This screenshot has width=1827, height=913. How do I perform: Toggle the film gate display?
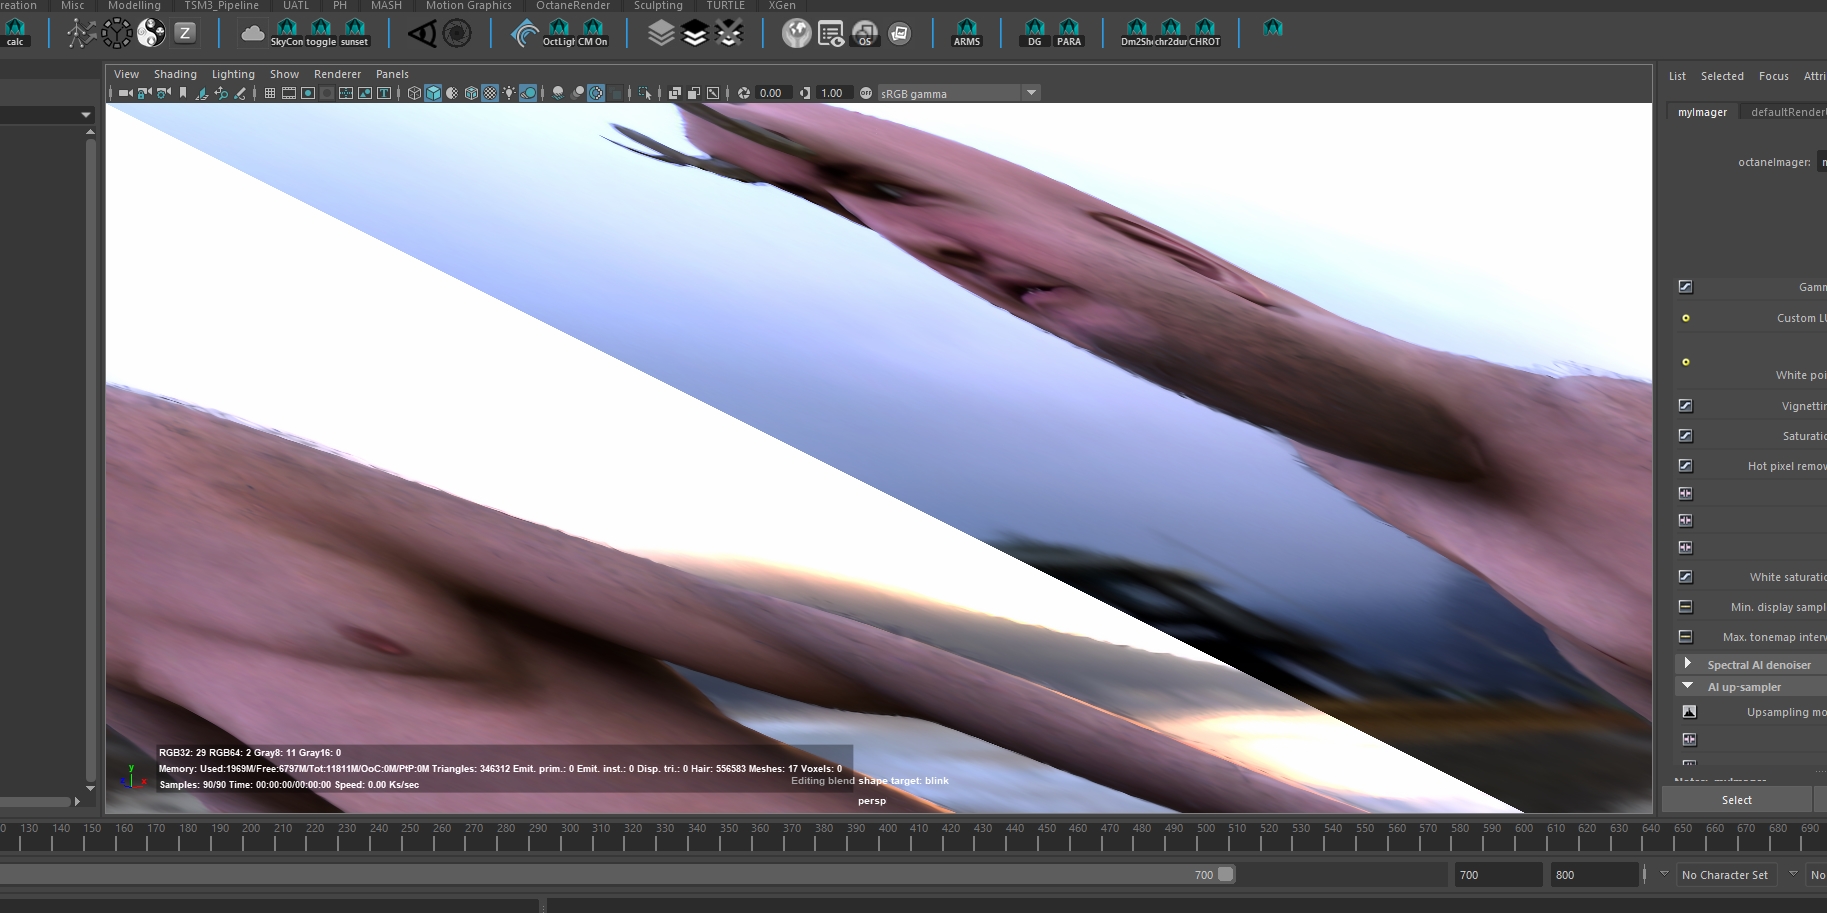coord(289,93)
